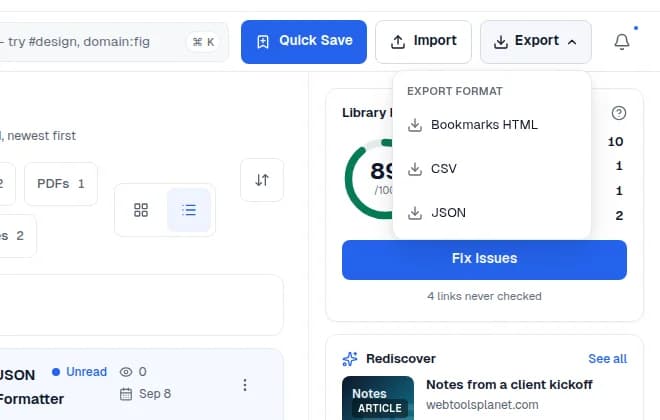
Task: Click the 'newest first' sort text
Action: (x=41, y=136)
